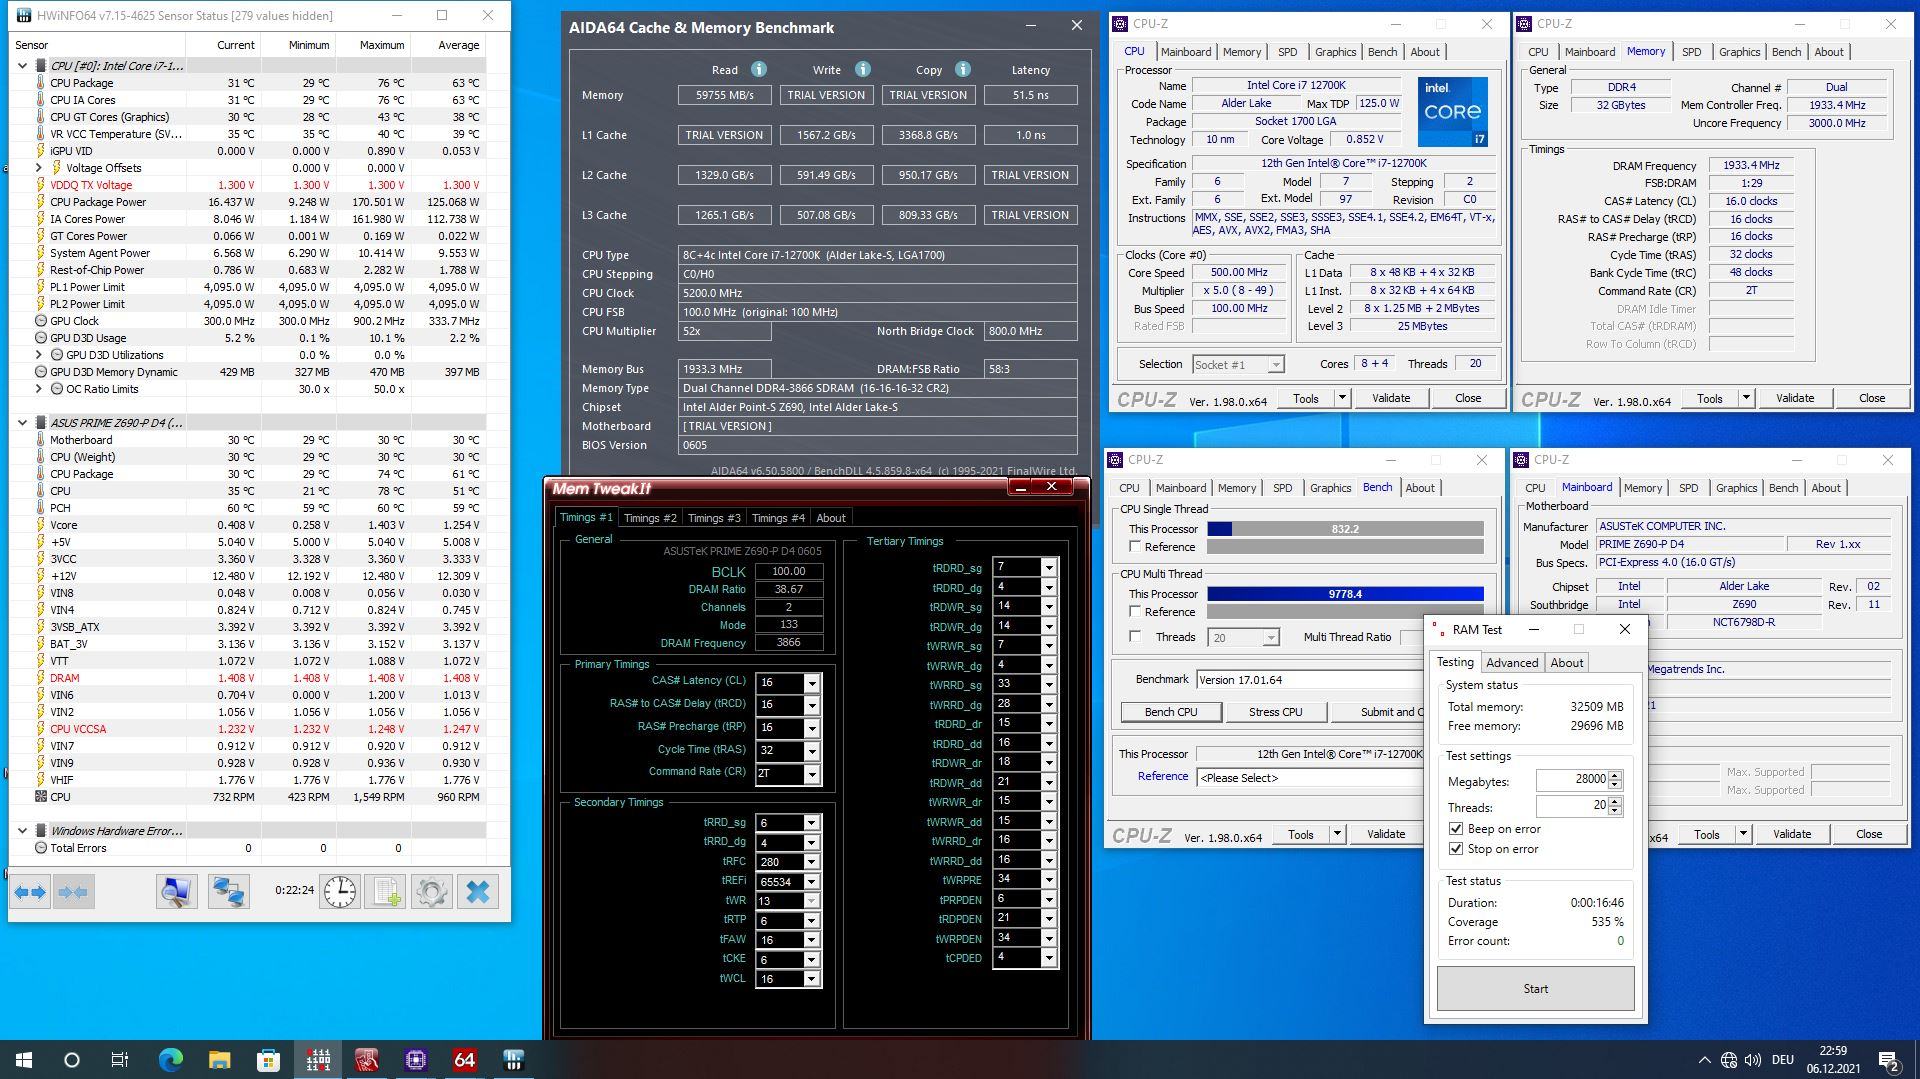Click Threads value field in RAM Test
The height and width of the screenshot is (1079, 1920).
click(1573, 806)
